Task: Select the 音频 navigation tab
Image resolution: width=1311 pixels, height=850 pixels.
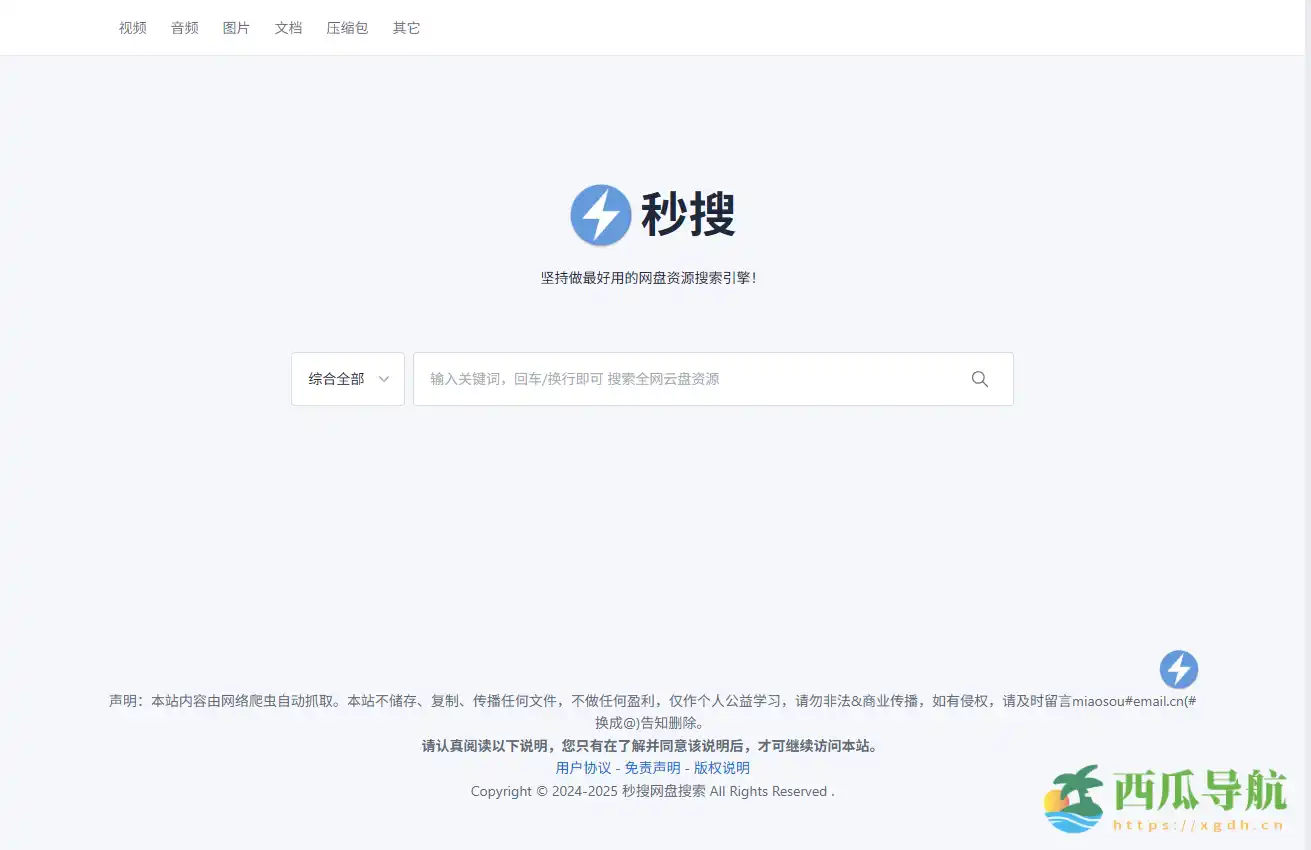Action: (x=184, y=28)
